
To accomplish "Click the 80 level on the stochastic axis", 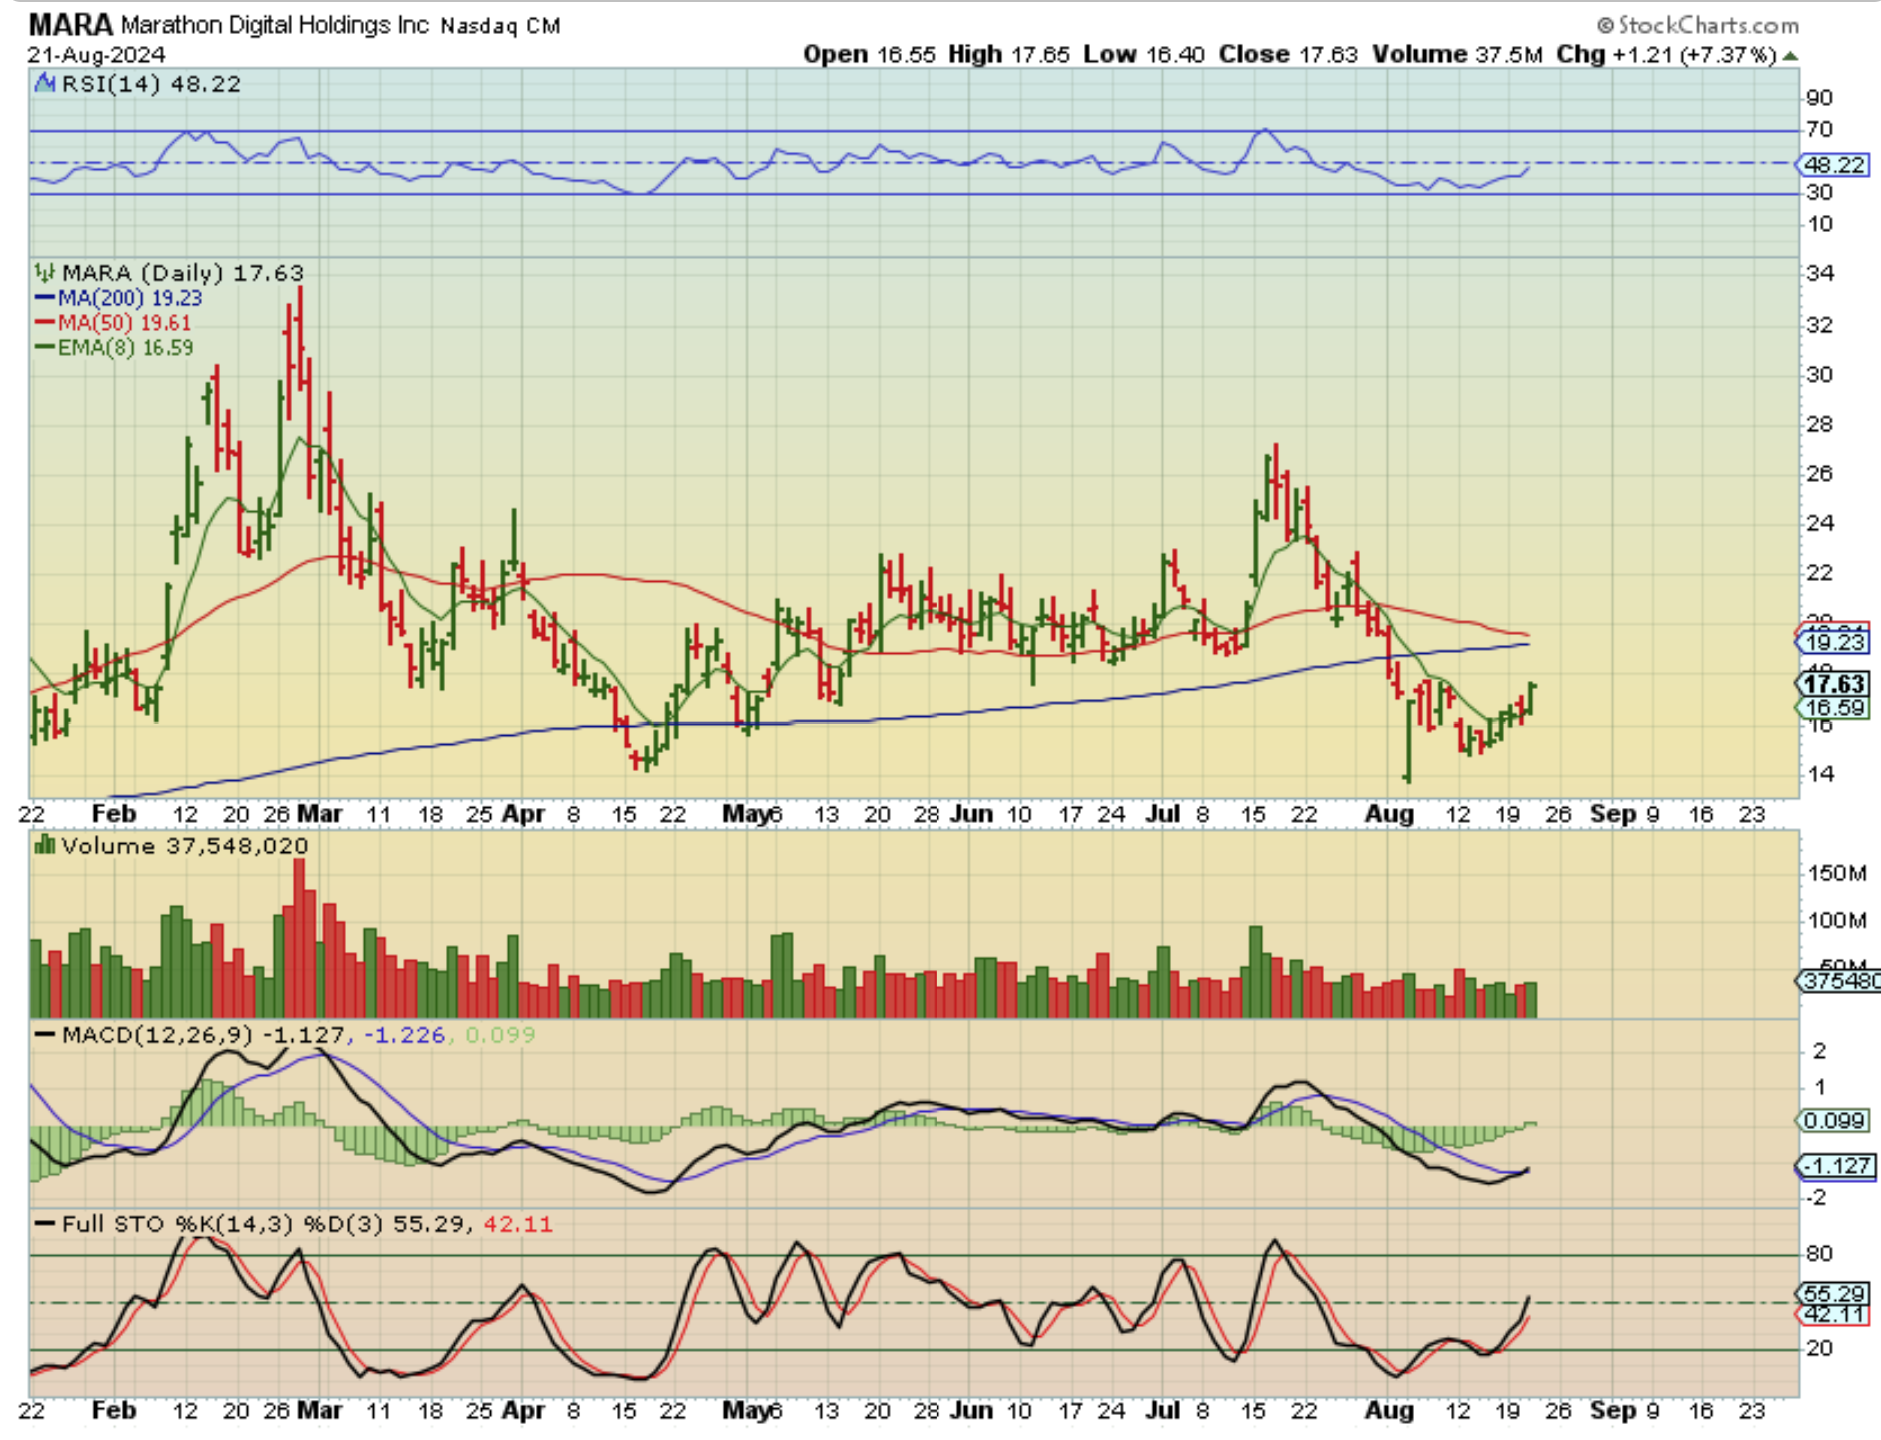I will click(x=1820, y=1254).
